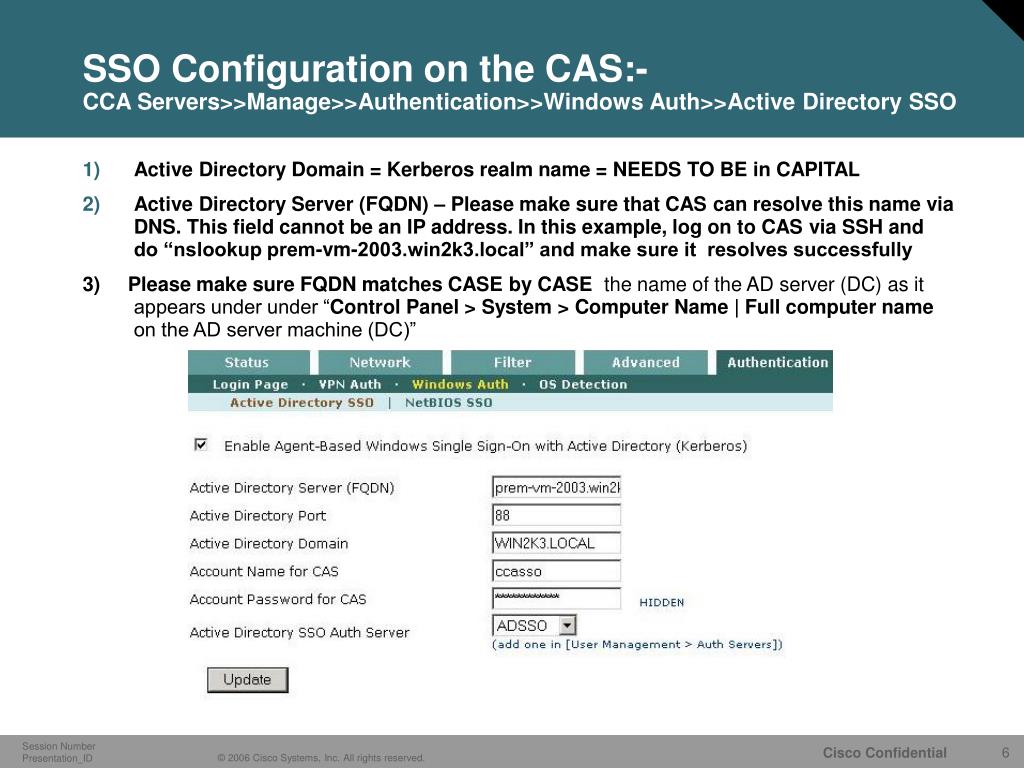Click the Update button

pos(248,680)
